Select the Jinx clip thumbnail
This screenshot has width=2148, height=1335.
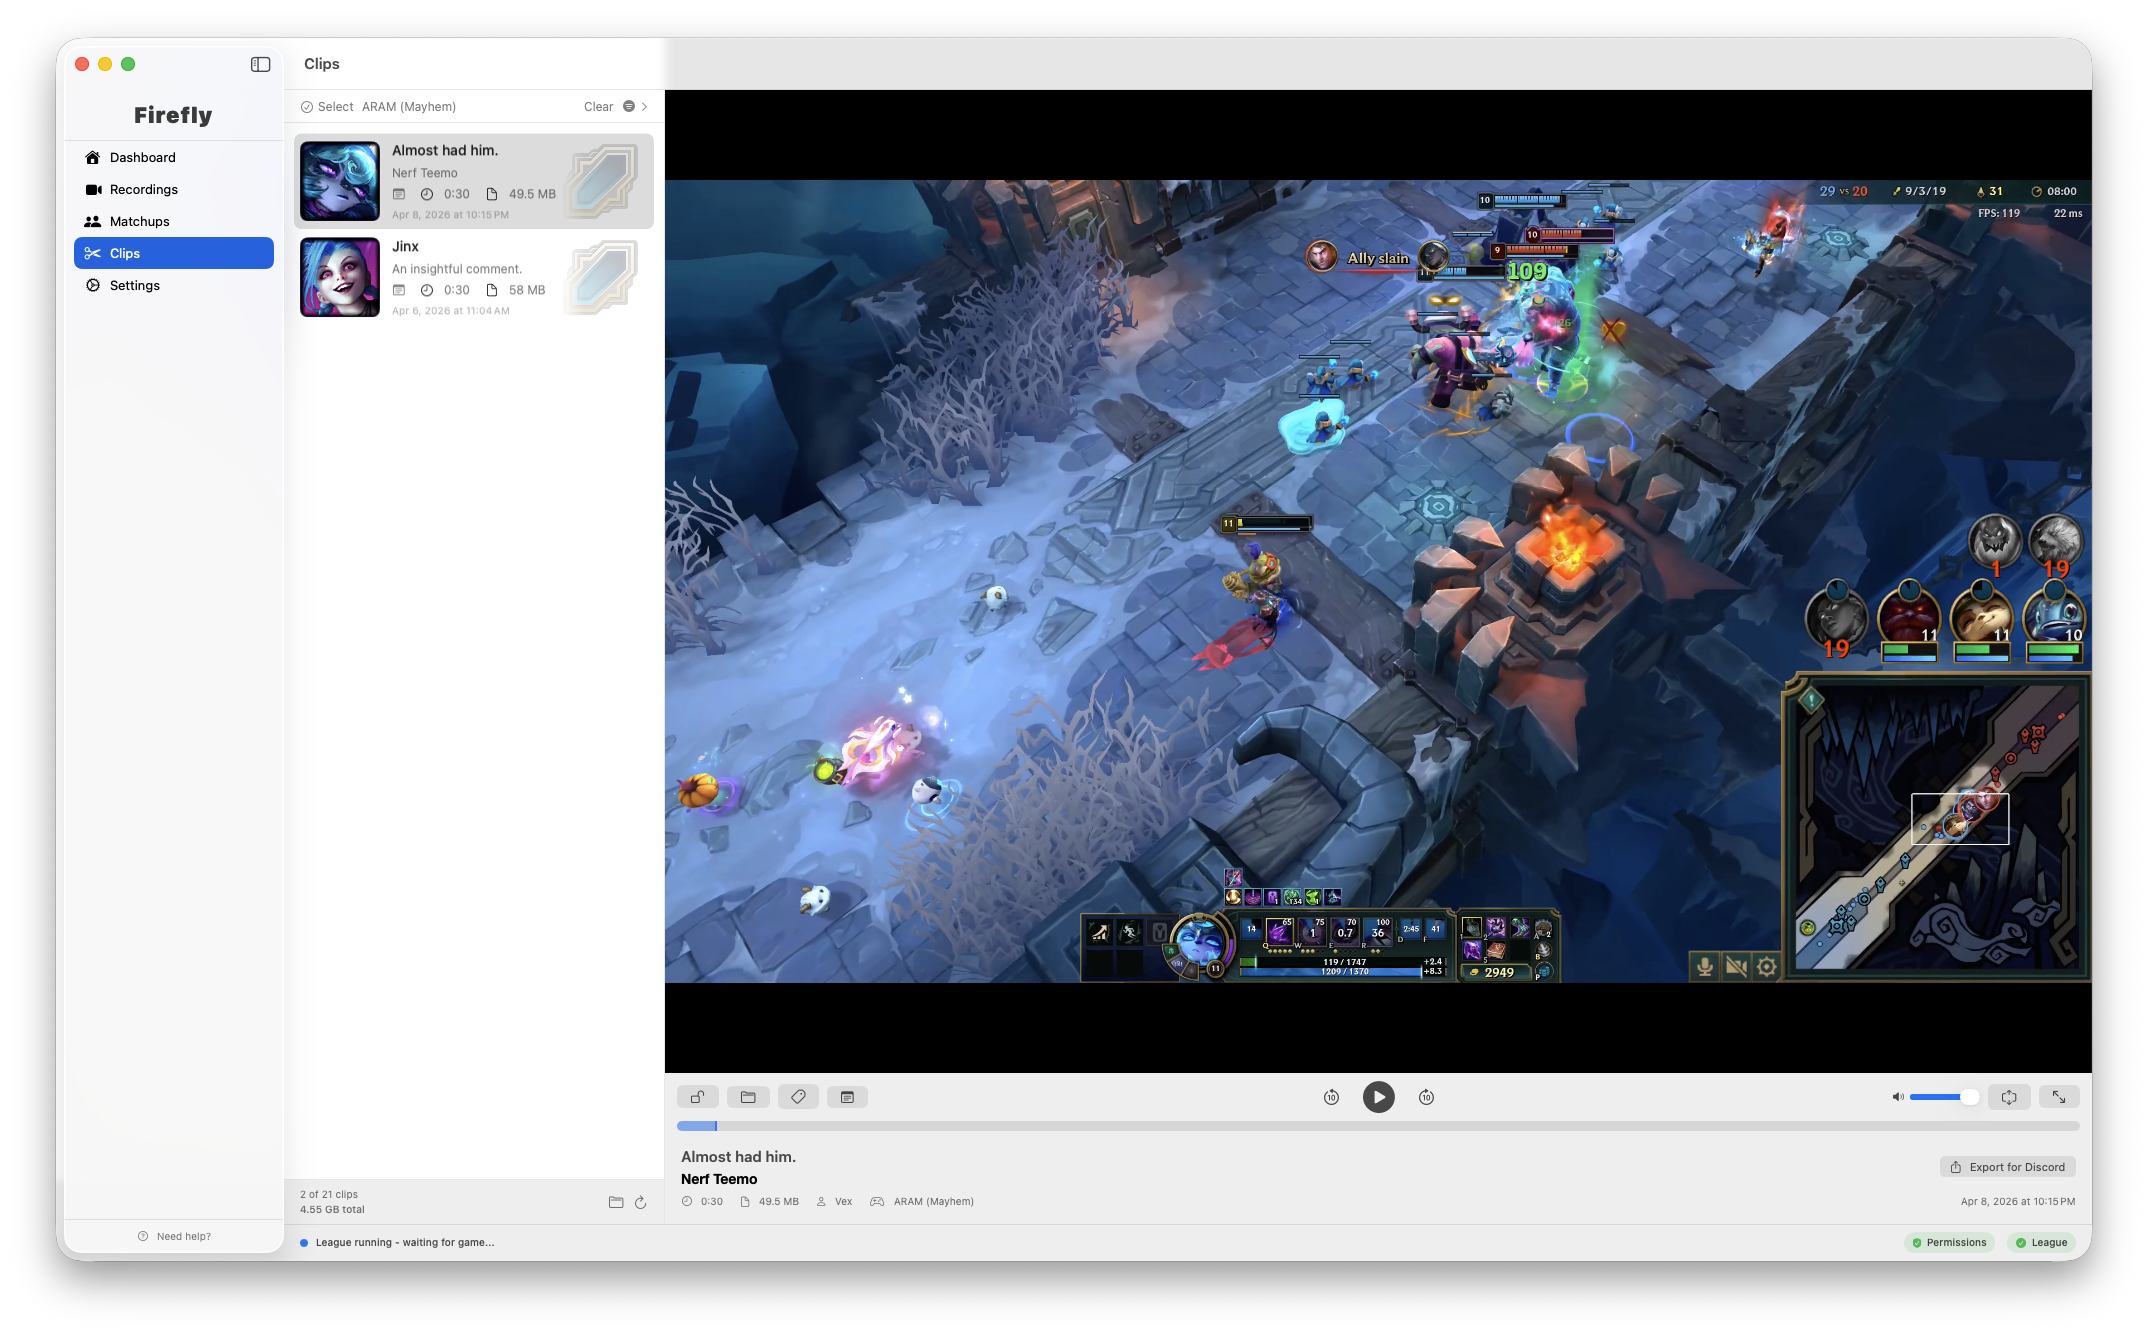tap(340, 277)
